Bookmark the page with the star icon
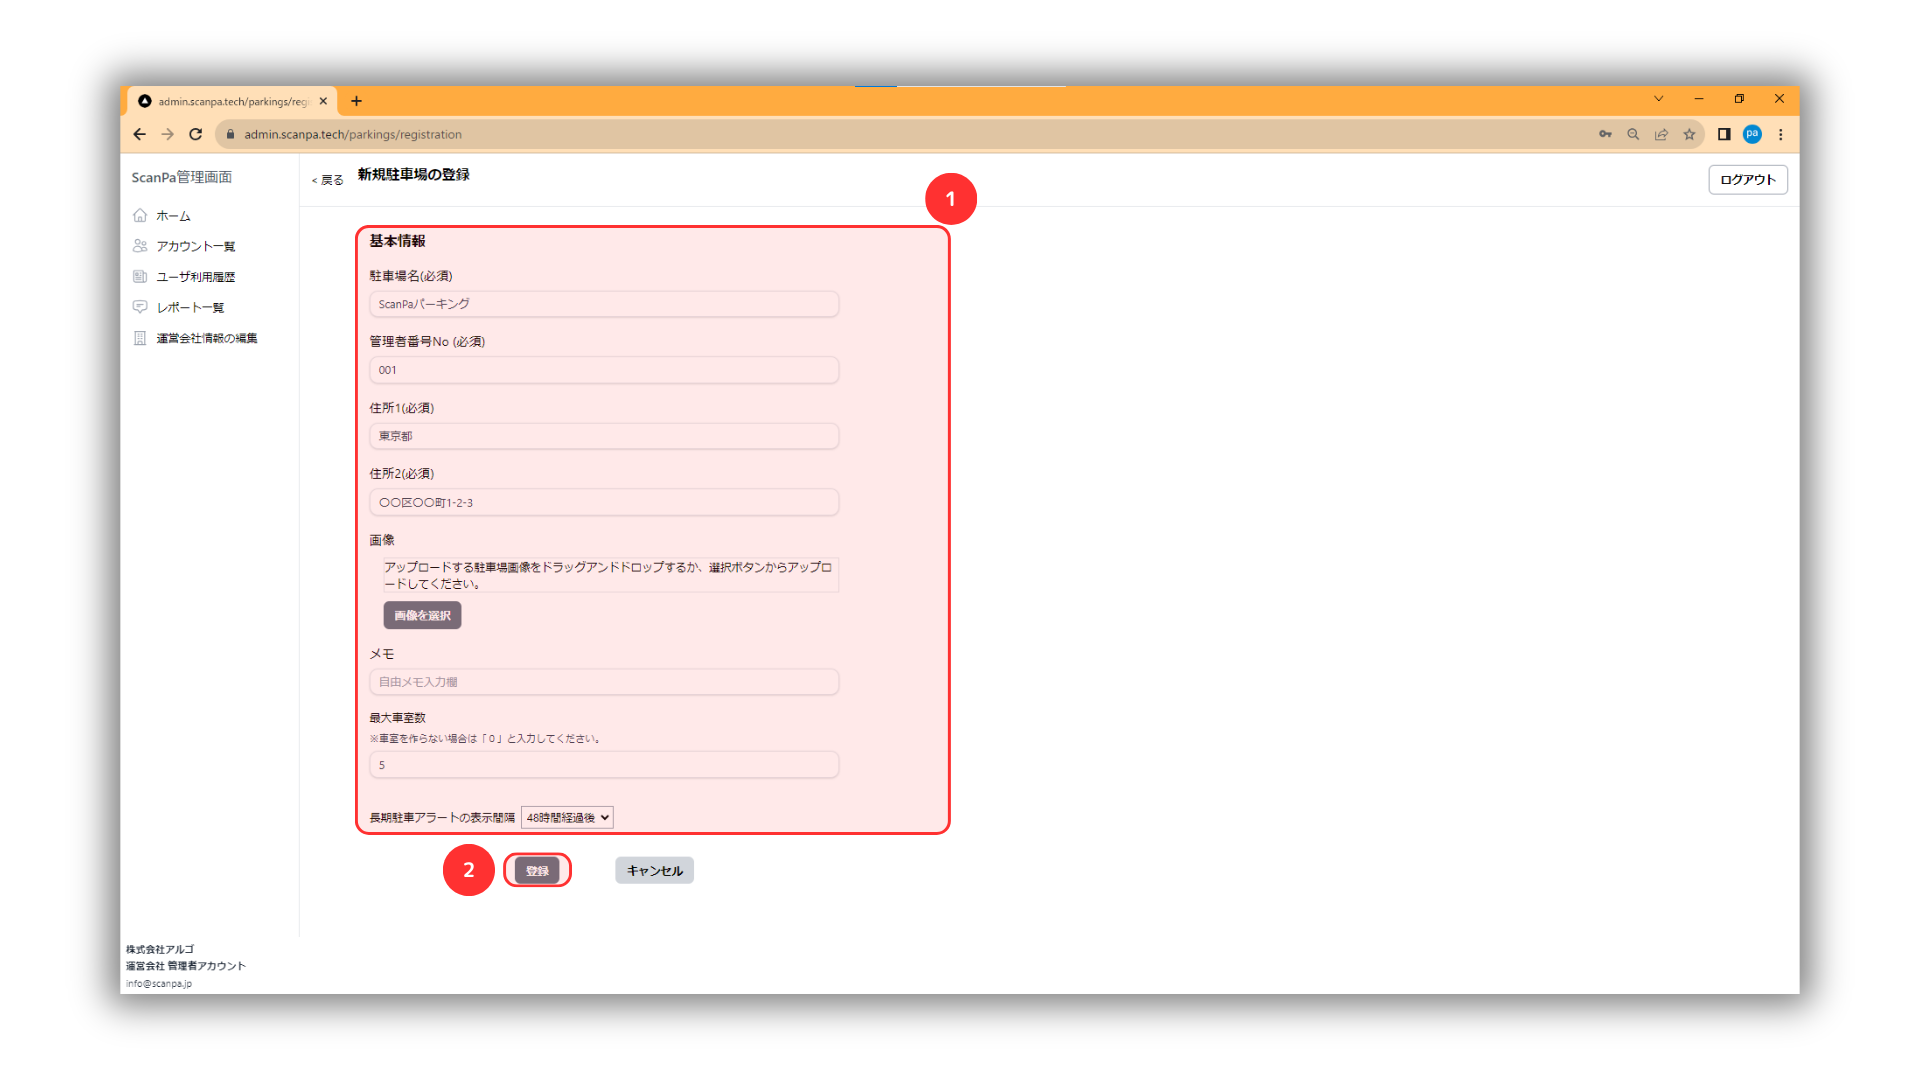 click(1689, 134)
